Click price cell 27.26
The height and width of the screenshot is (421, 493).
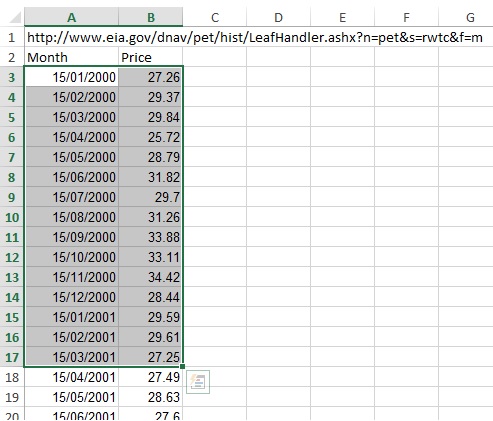[x=151, y=77]
